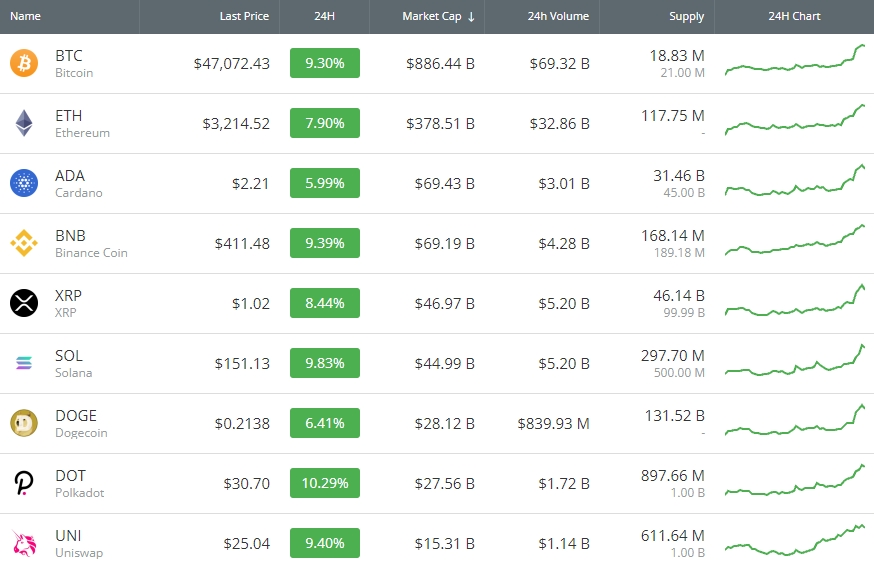
Task: Click the Polkadot logo icon
Action: (x=23, y=484)
